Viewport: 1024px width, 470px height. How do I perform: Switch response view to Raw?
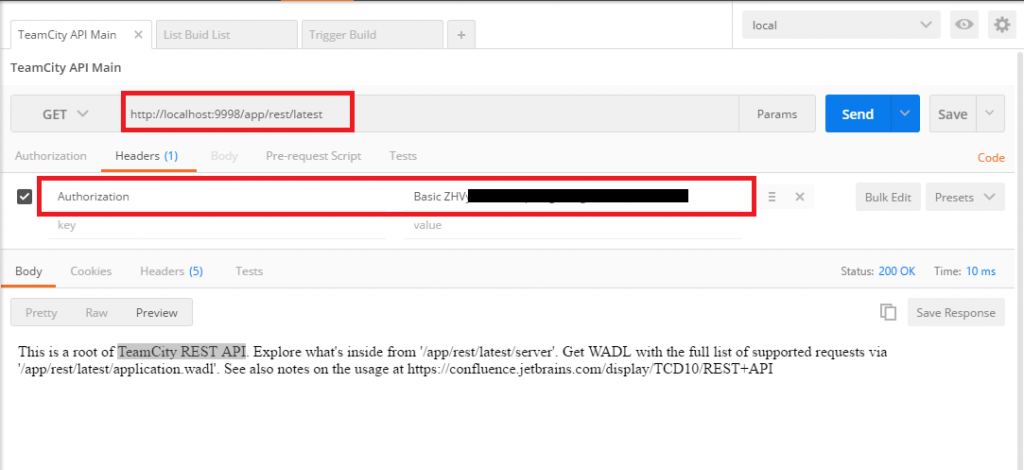97,313
